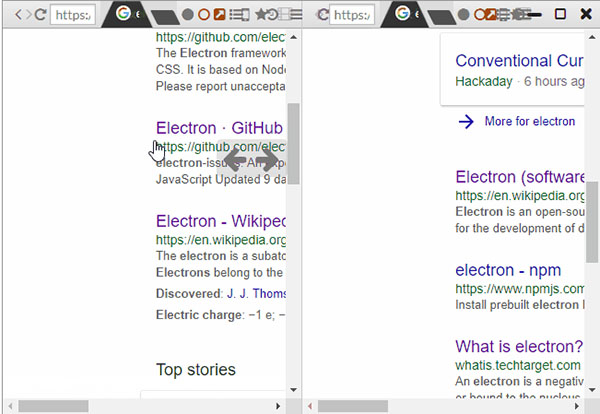Click the top github.com/elec URL text in left pane

click(x=221, y=37)
